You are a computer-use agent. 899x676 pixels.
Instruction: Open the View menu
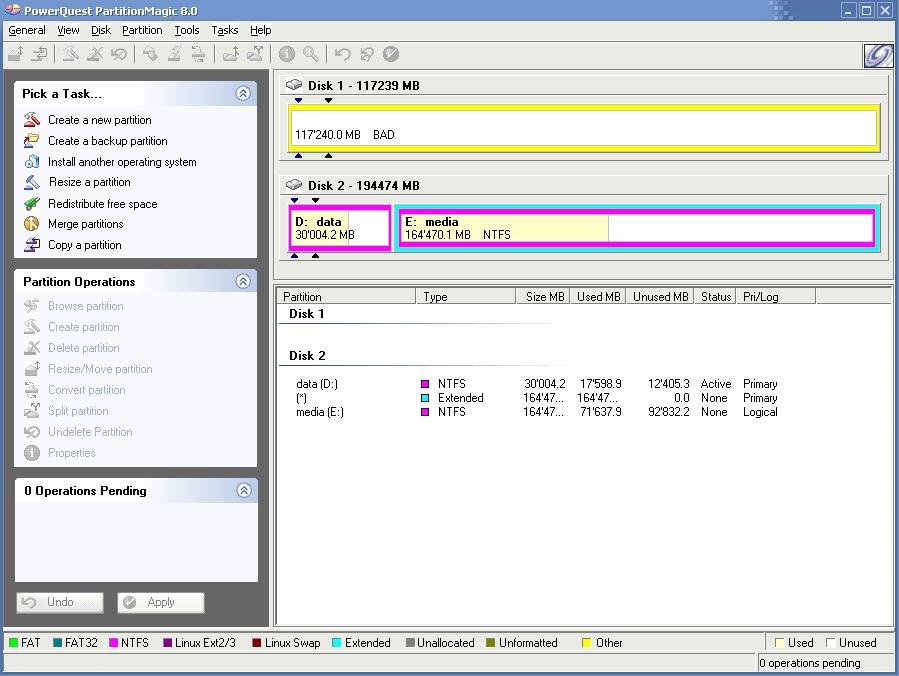[68, 30]
